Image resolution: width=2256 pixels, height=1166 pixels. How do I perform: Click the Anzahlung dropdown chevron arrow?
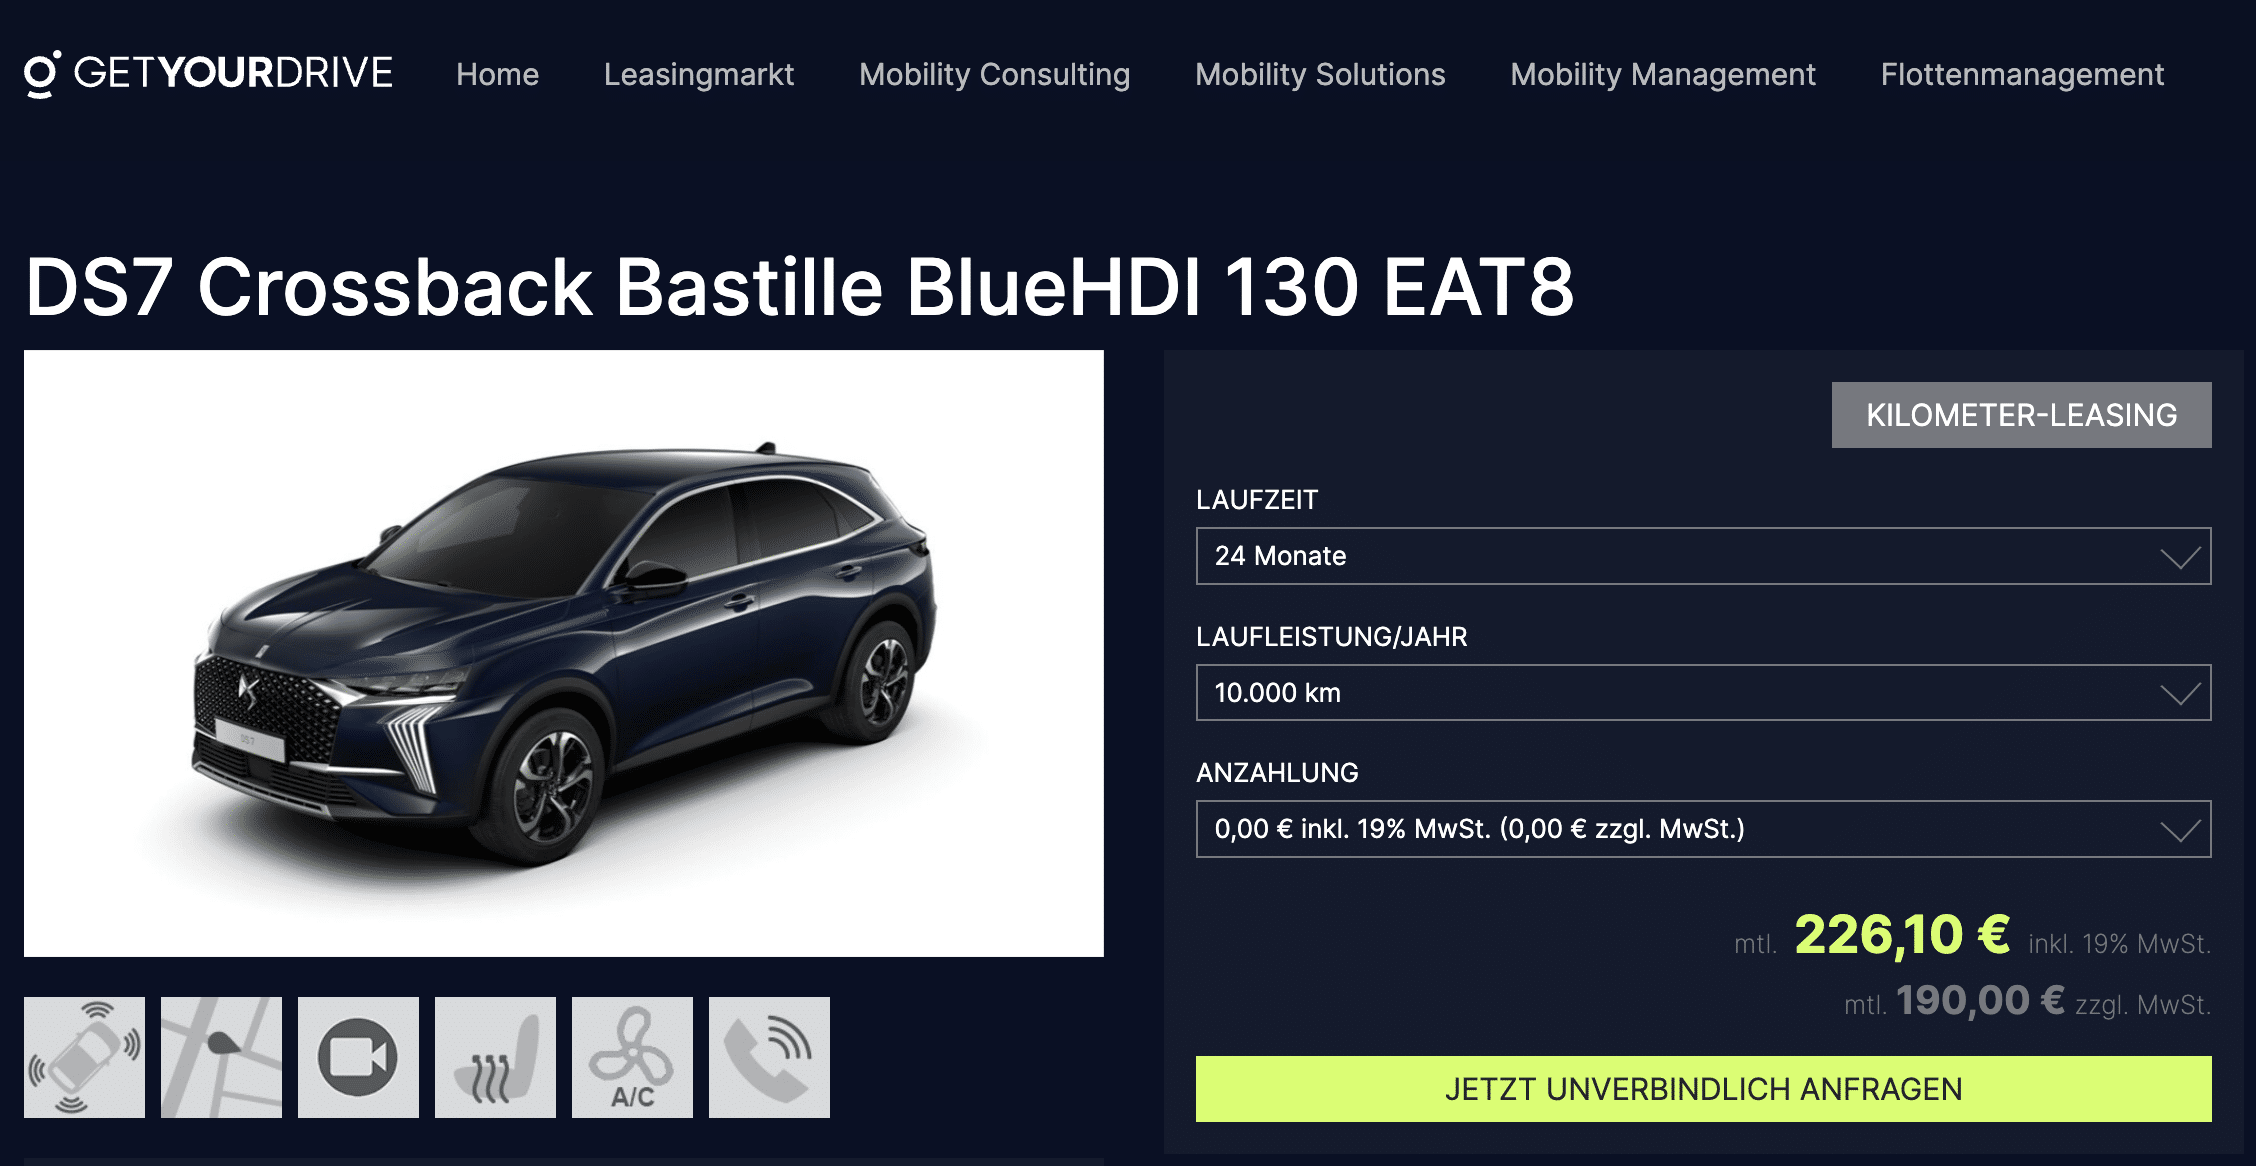tap(2180, 831)
